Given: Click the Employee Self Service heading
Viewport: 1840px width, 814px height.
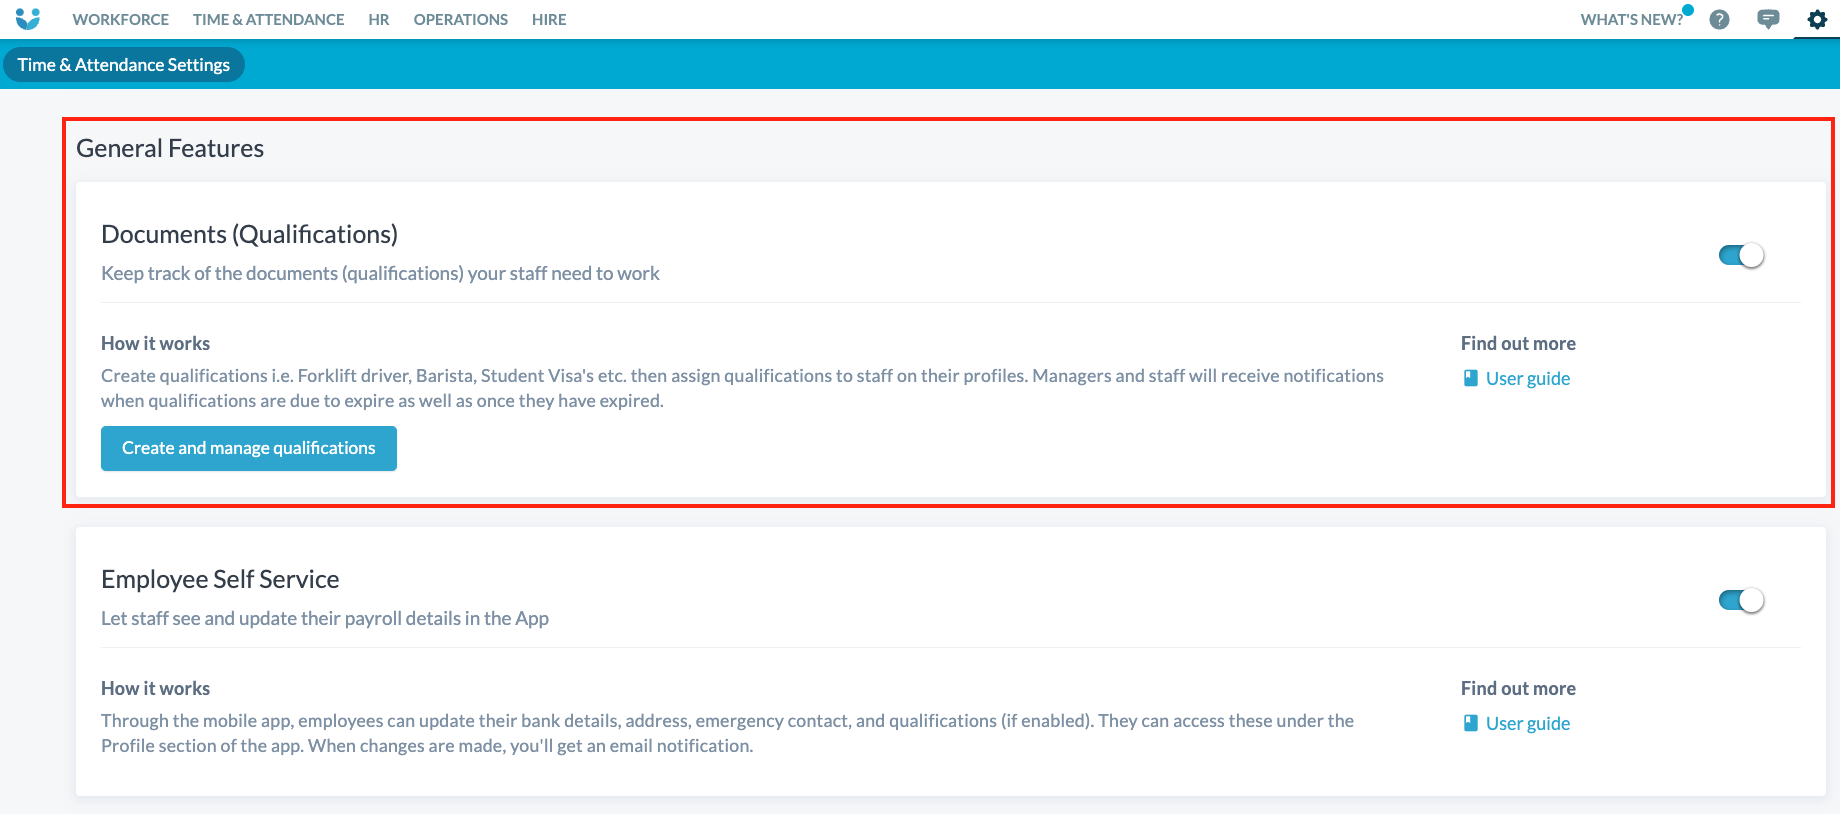Looking at the screenshot, I should pos(220,579).
